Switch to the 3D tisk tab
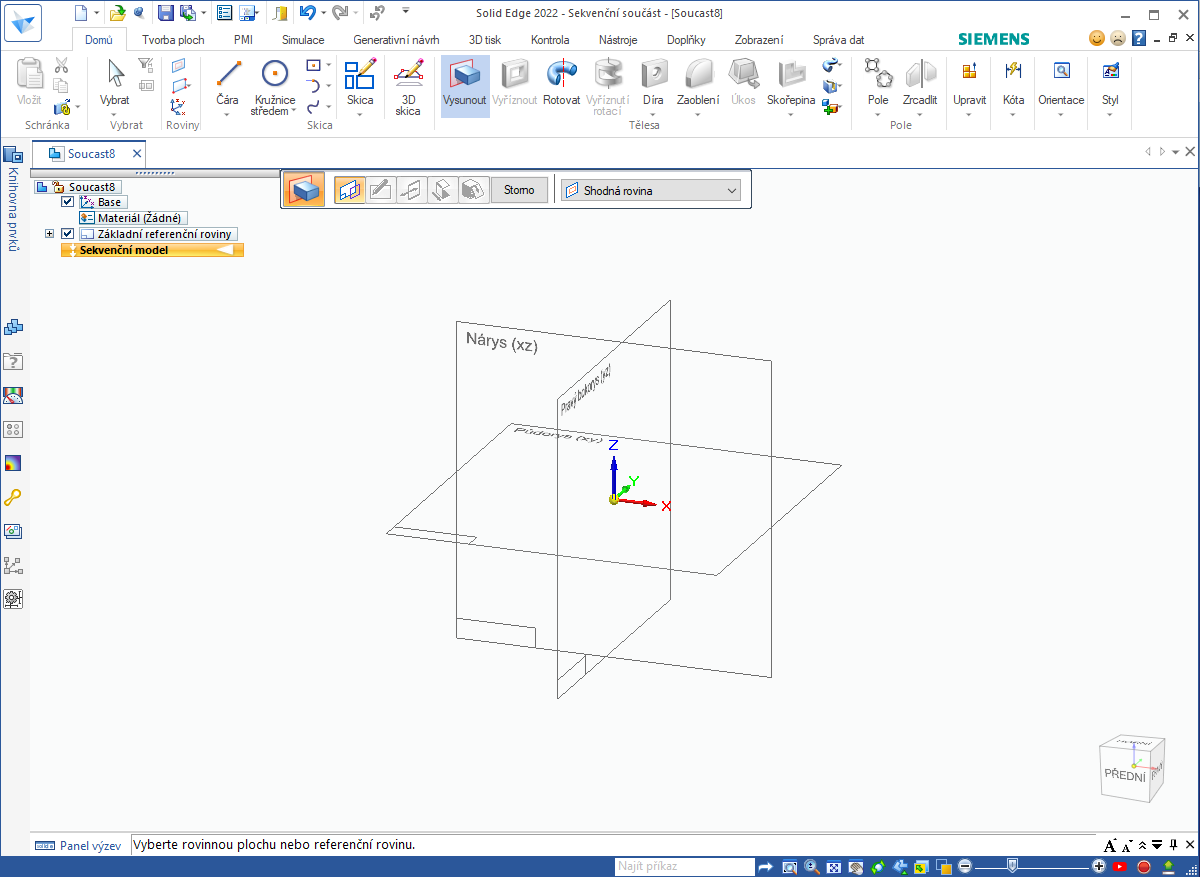 (x=485, y=40)
